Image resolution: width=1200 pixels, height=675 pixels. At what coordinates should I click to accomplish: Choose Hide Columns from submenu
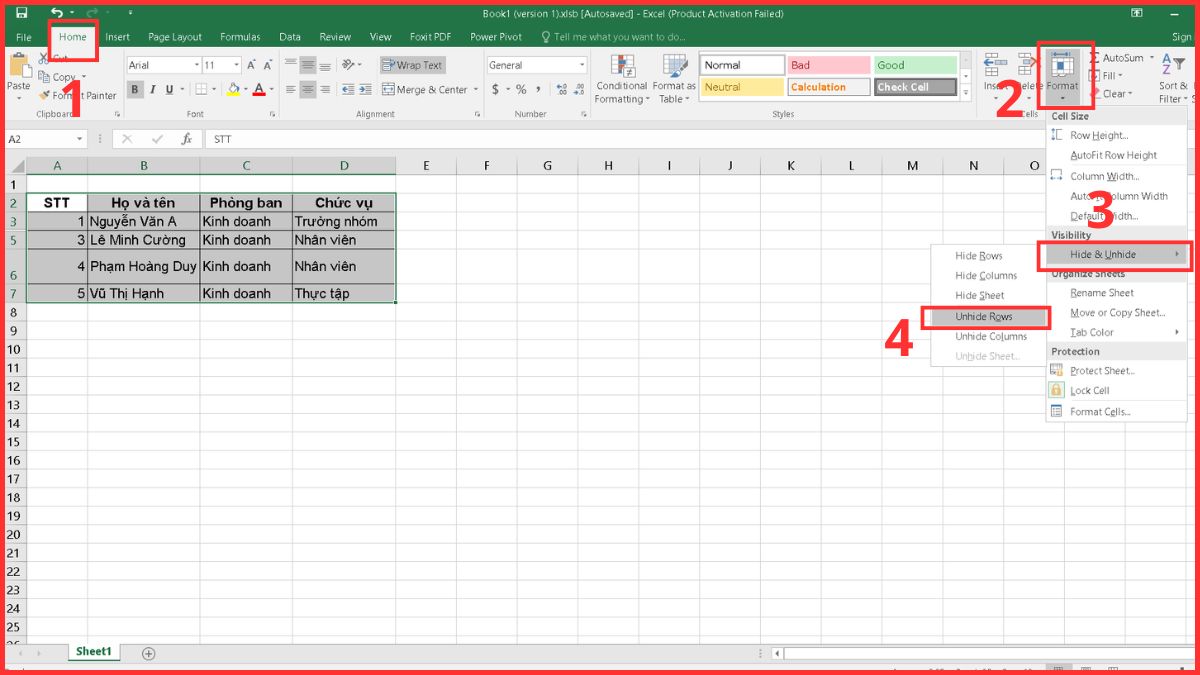point(988,276)
